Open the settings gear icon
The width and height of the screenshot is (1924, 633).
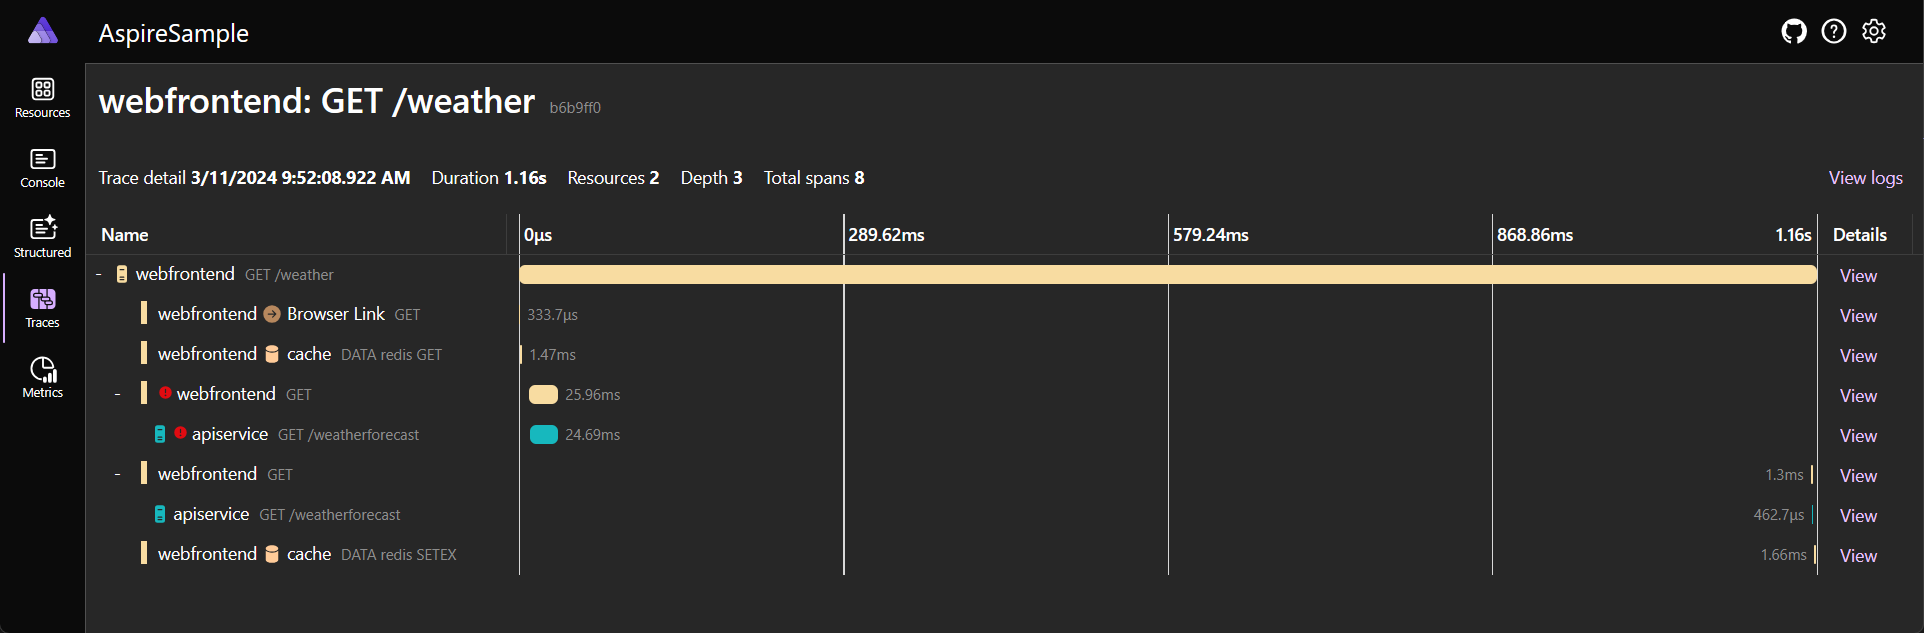click(1874, 32)
